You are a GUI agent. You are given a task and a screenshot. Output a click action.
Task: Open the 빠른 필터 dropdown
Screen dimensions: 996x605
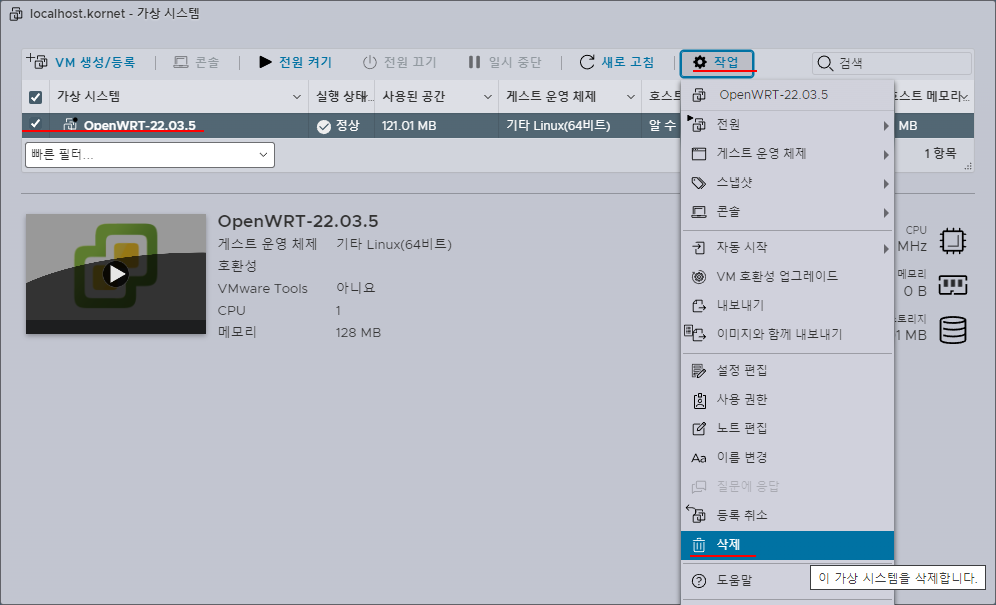(150, 154)
